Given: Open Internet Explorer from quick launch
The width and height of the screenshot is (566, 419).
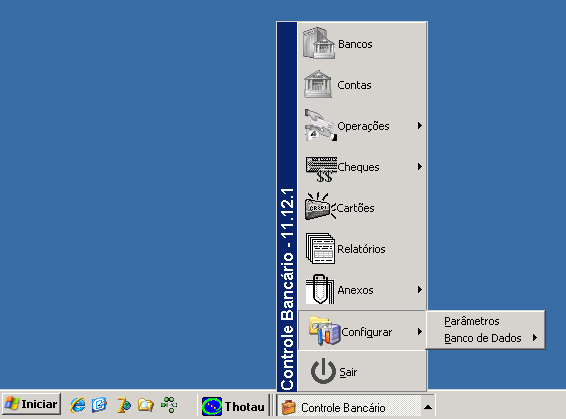Looking at the screenshot, I should pyautogui.click(x=78, y=405).
